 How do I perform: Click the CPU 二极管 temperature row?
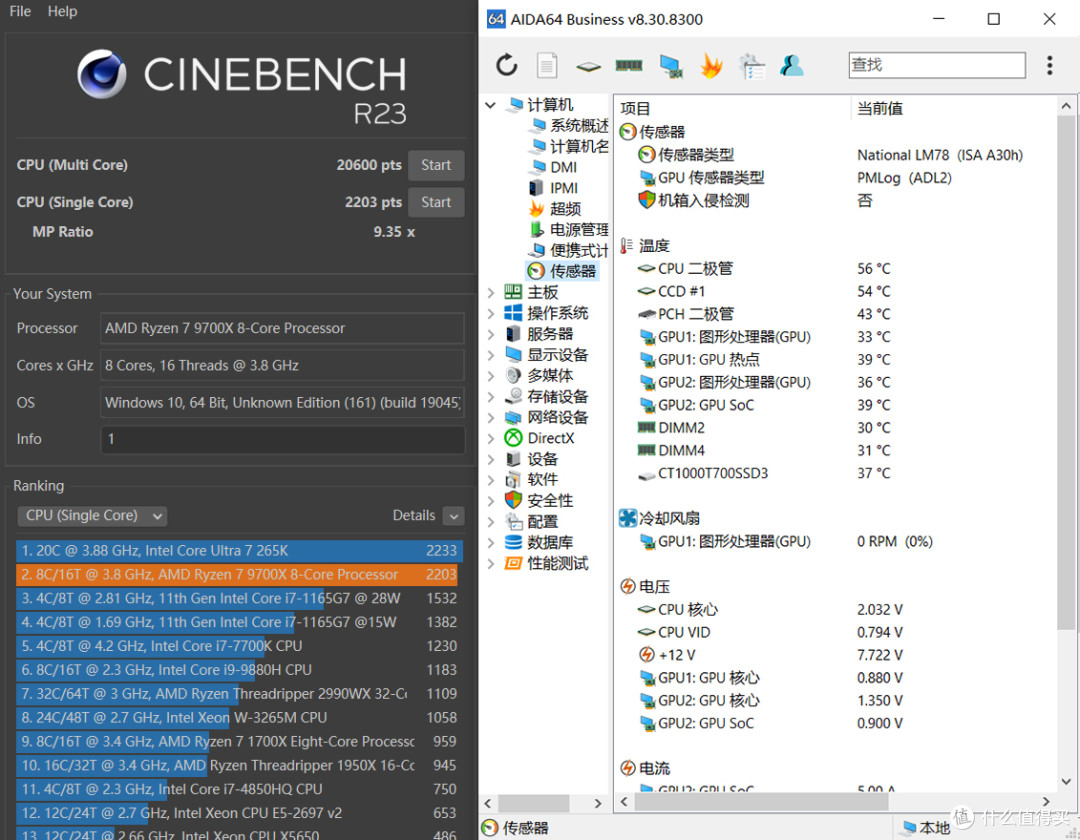click(835, 269)
